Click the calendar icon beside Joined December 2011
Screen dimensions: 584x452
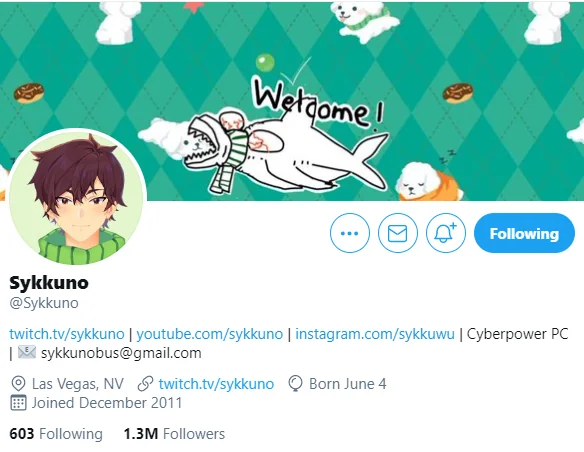18,403
